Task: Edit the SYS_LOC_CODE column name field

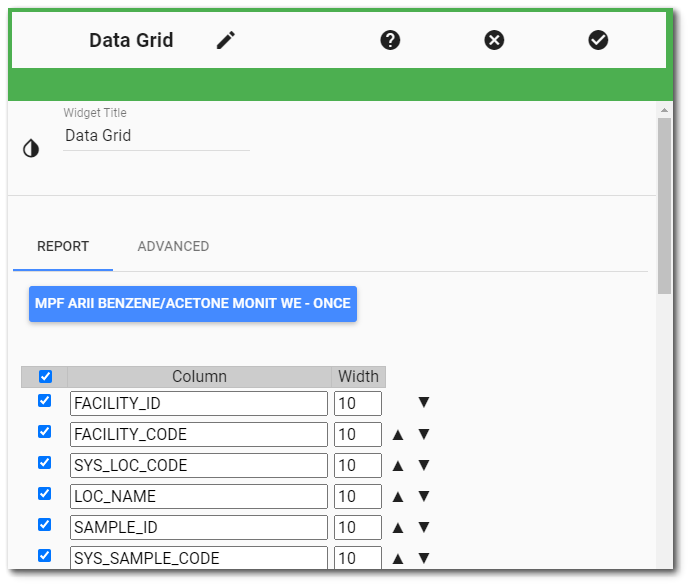Action: [199, 465]
